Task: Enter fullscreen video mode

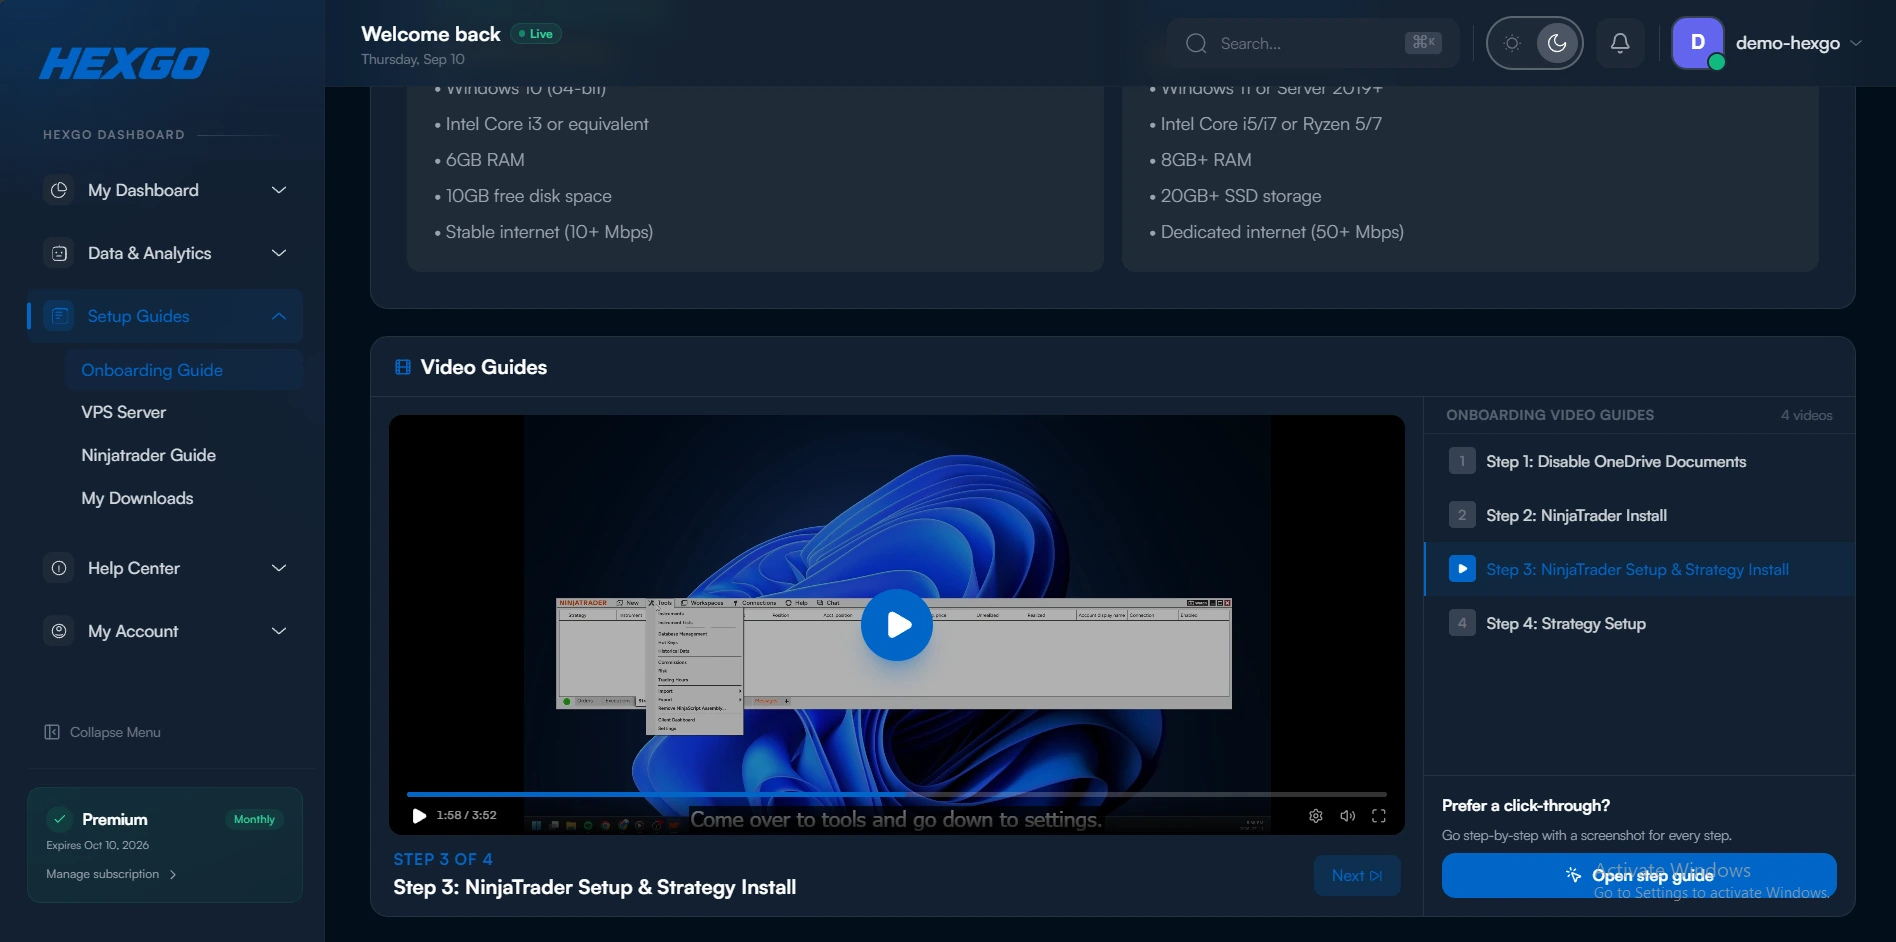Action: click(1379, 816)
